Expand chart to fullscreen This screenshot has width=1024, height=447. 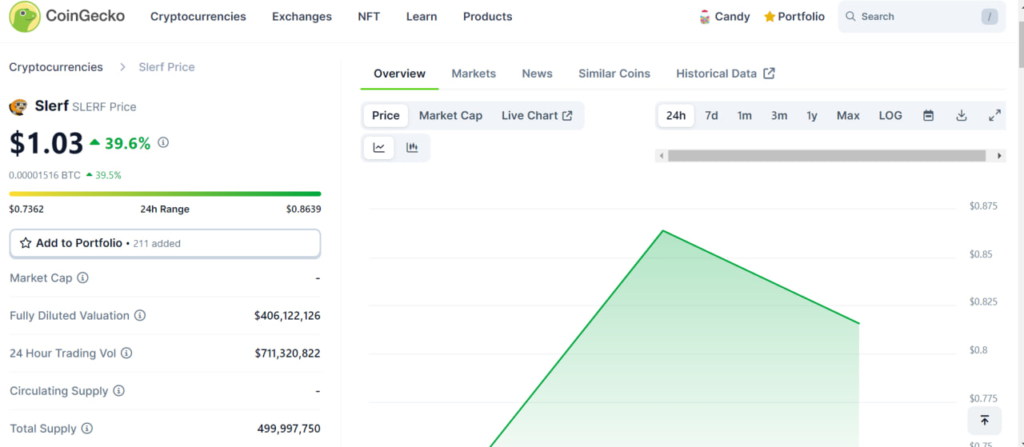[995, 116]
